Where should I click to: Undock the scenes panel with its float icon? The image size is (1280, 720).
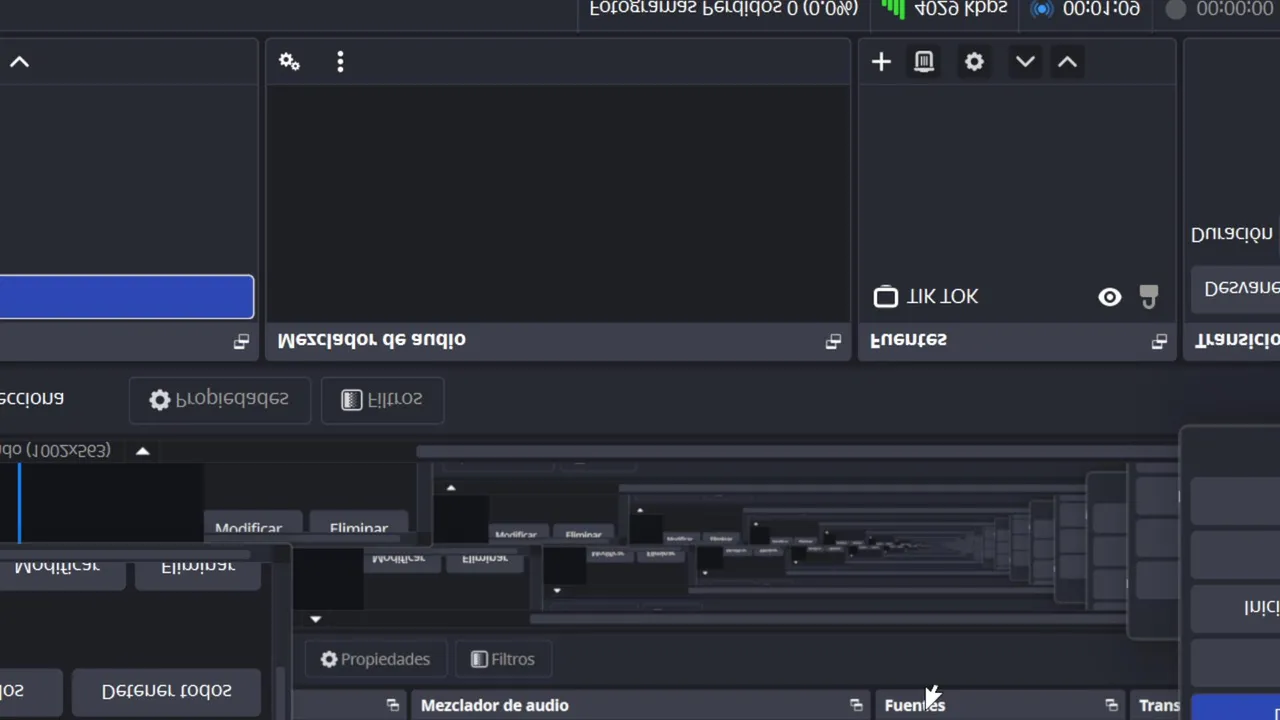241,341
